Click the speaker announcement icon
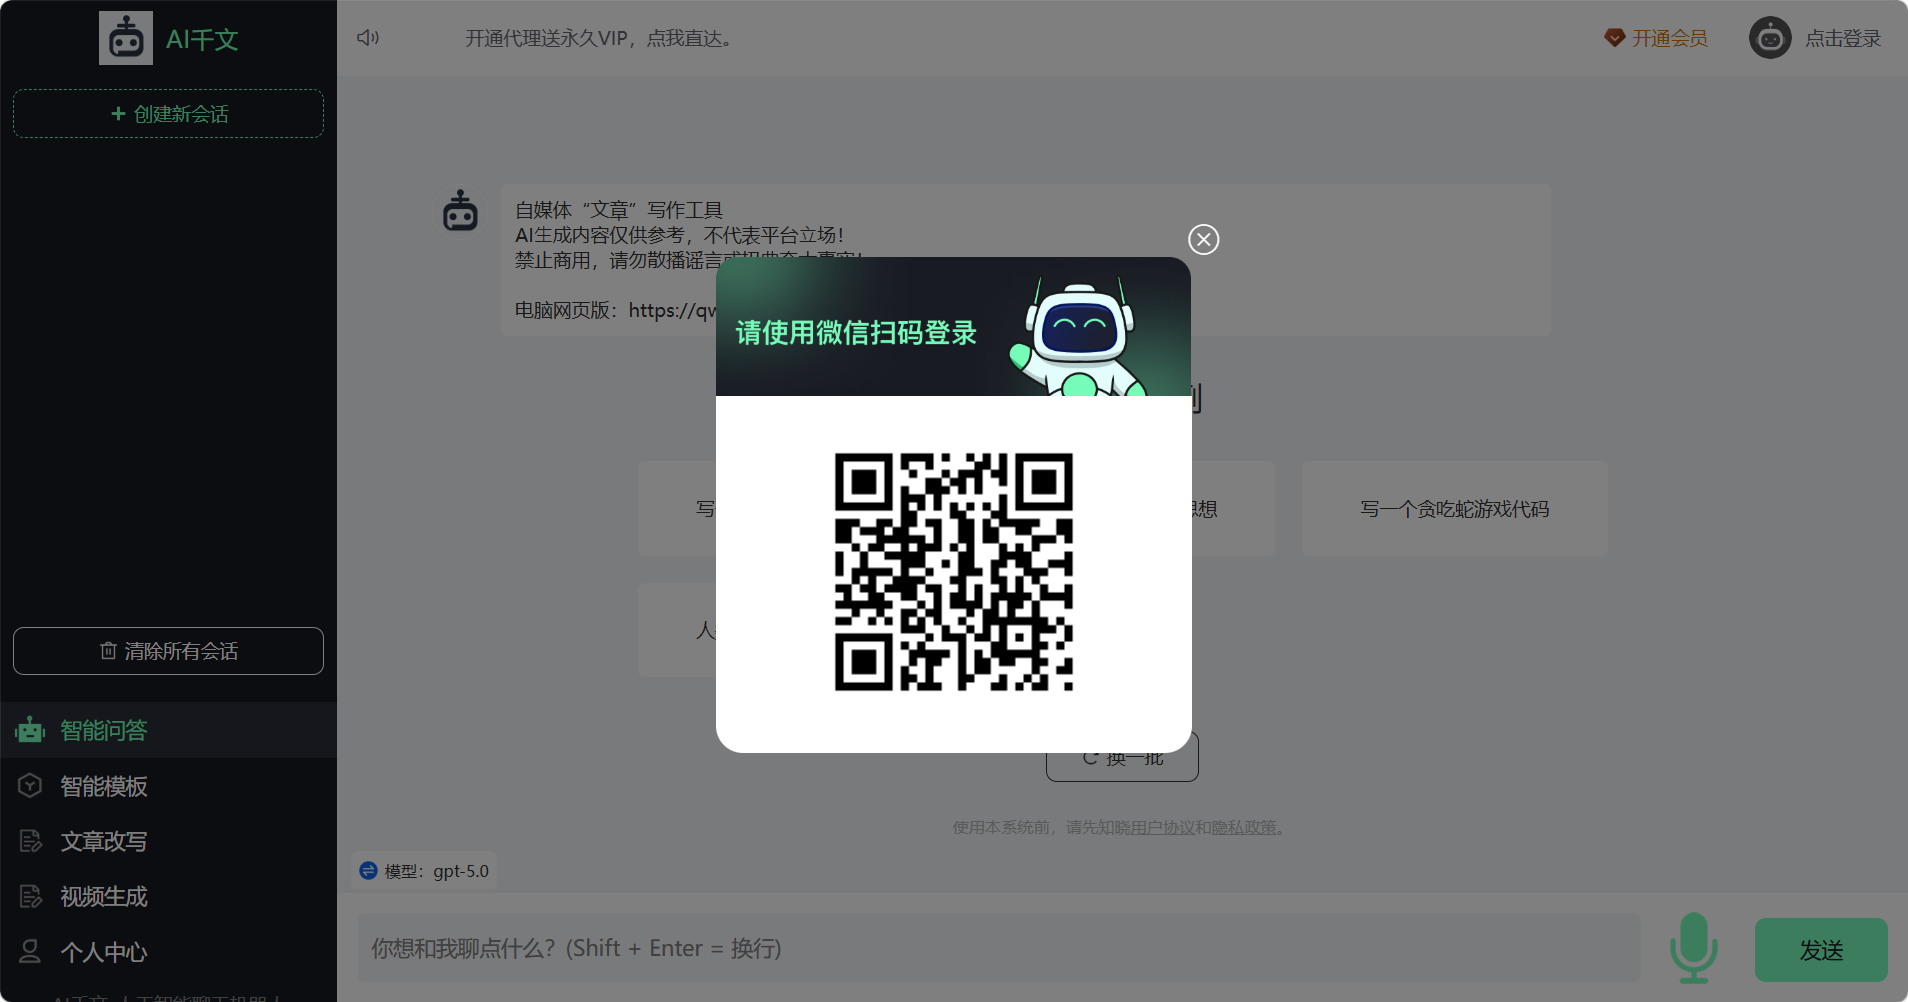Image resolution: width=1908 pixels, height=1002 pixels. click(x=368, y=38)
